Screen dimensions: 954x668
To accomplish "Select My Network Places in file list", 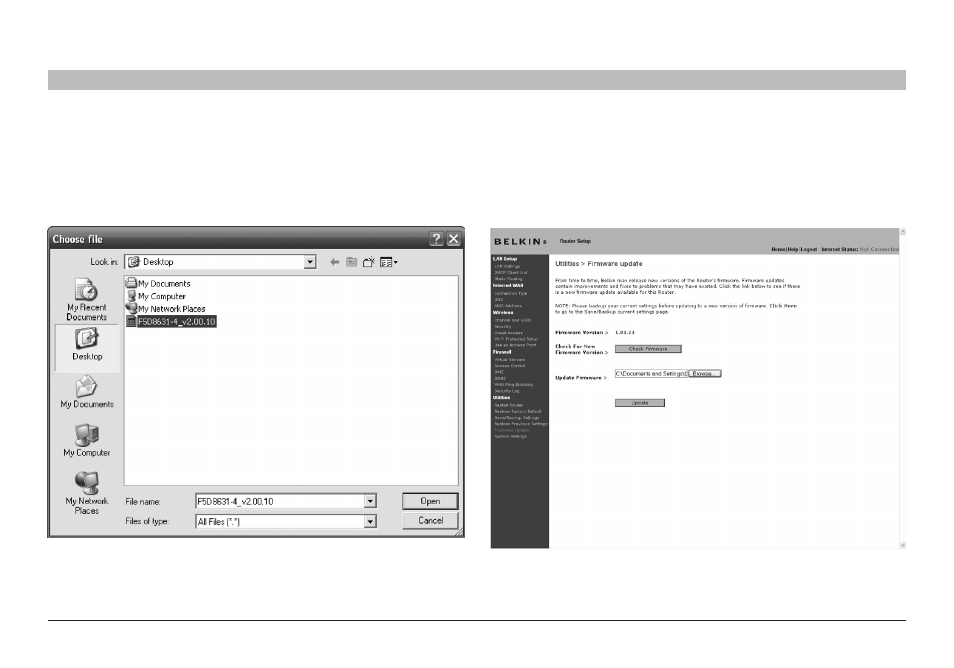I will pyautogui.click(x=165, y=309).
